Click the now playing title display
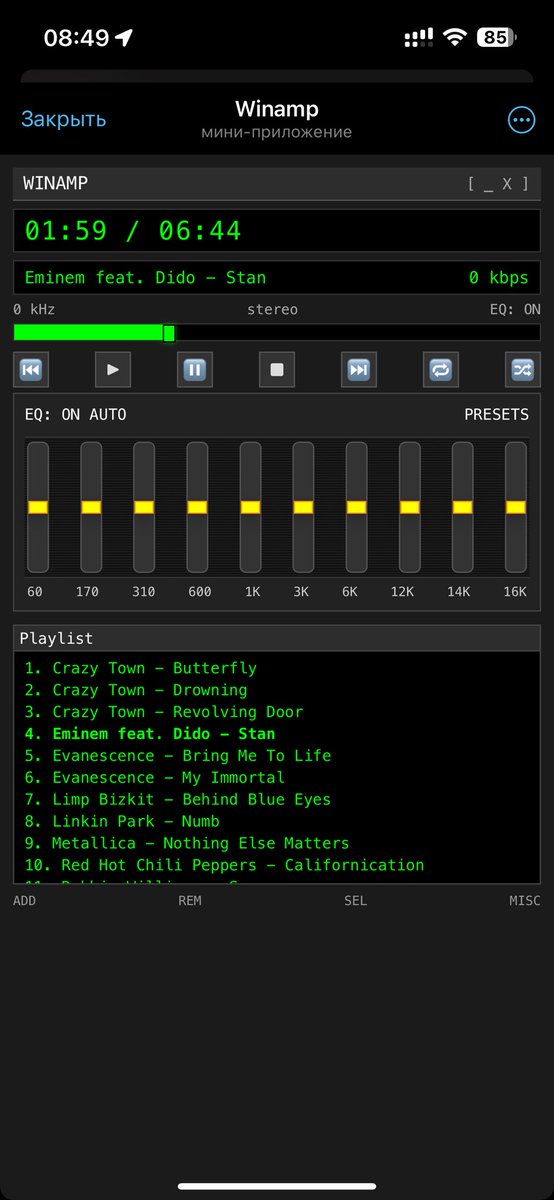 [146, 278]
